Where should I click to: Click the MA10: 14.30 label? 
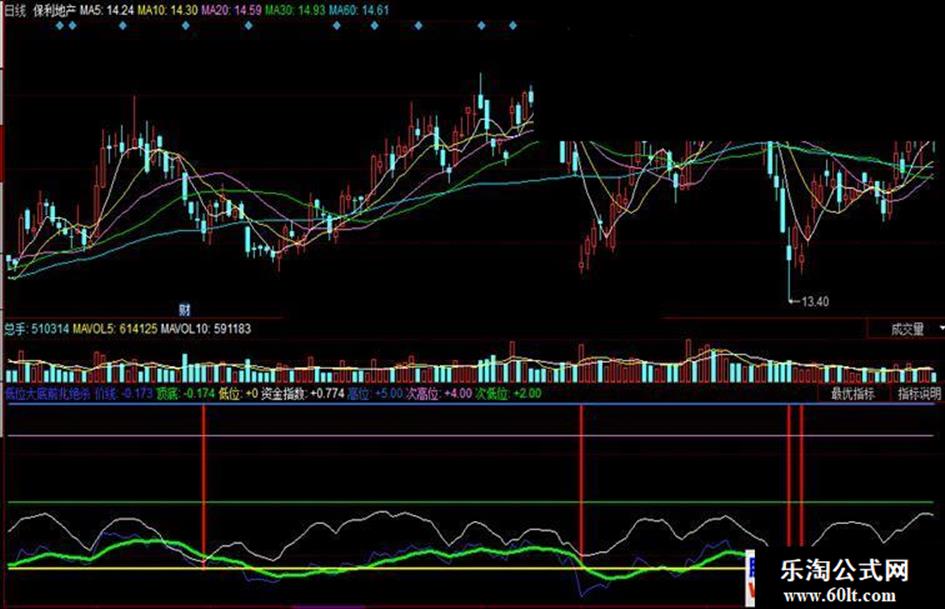pos(168,10)
